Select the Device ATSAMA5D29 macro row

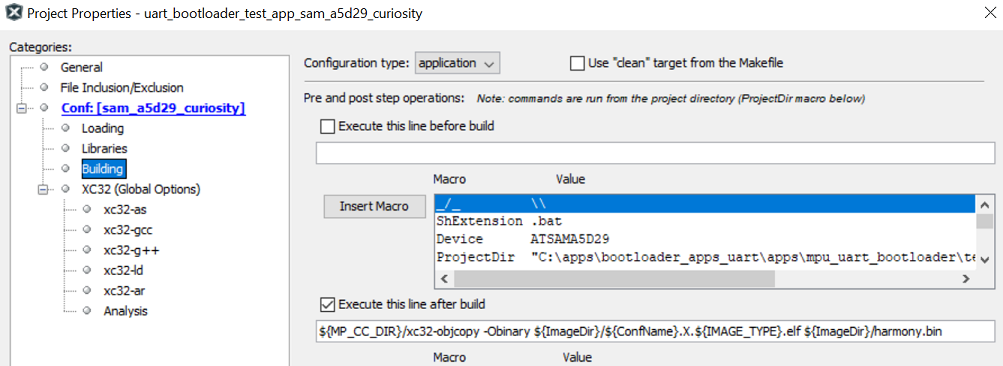705,239
